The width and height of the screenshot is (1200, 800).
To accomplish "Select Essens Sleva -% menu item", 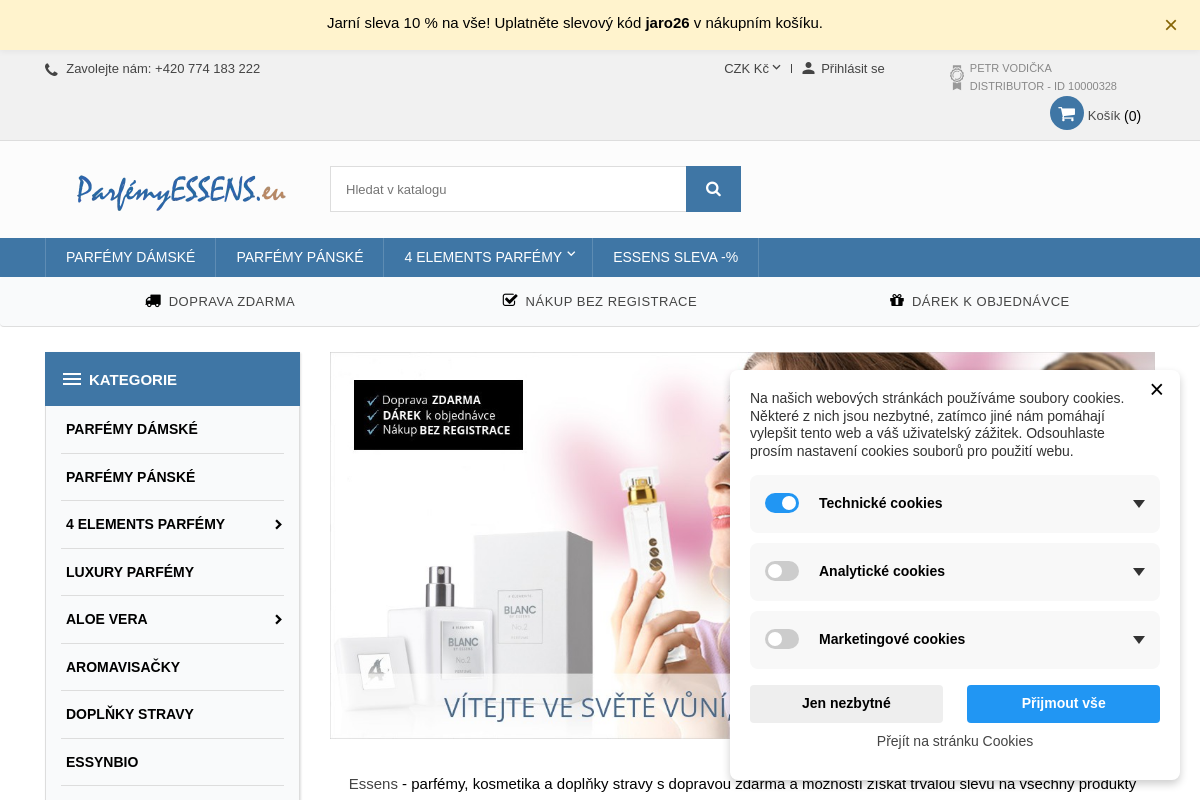I will tap(675, 257).
